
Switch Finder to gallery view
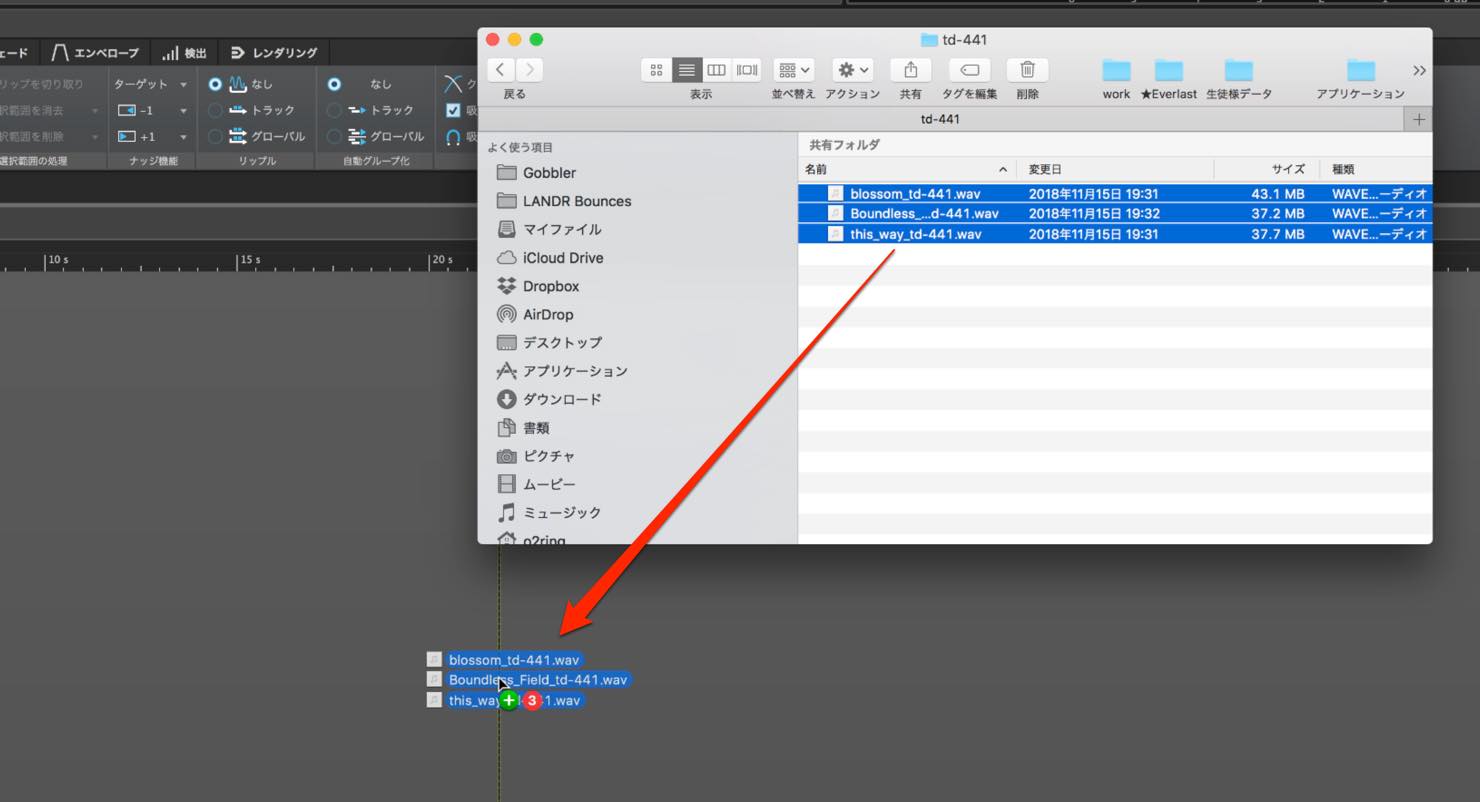(x=747, y=70)
